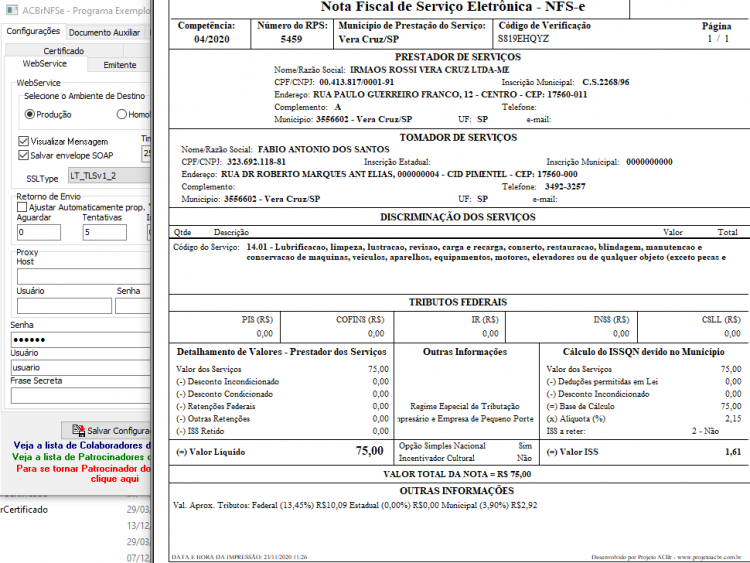750x563 pixels.
Task: Click the Frase Secreta input field
Action: [80, 396]
